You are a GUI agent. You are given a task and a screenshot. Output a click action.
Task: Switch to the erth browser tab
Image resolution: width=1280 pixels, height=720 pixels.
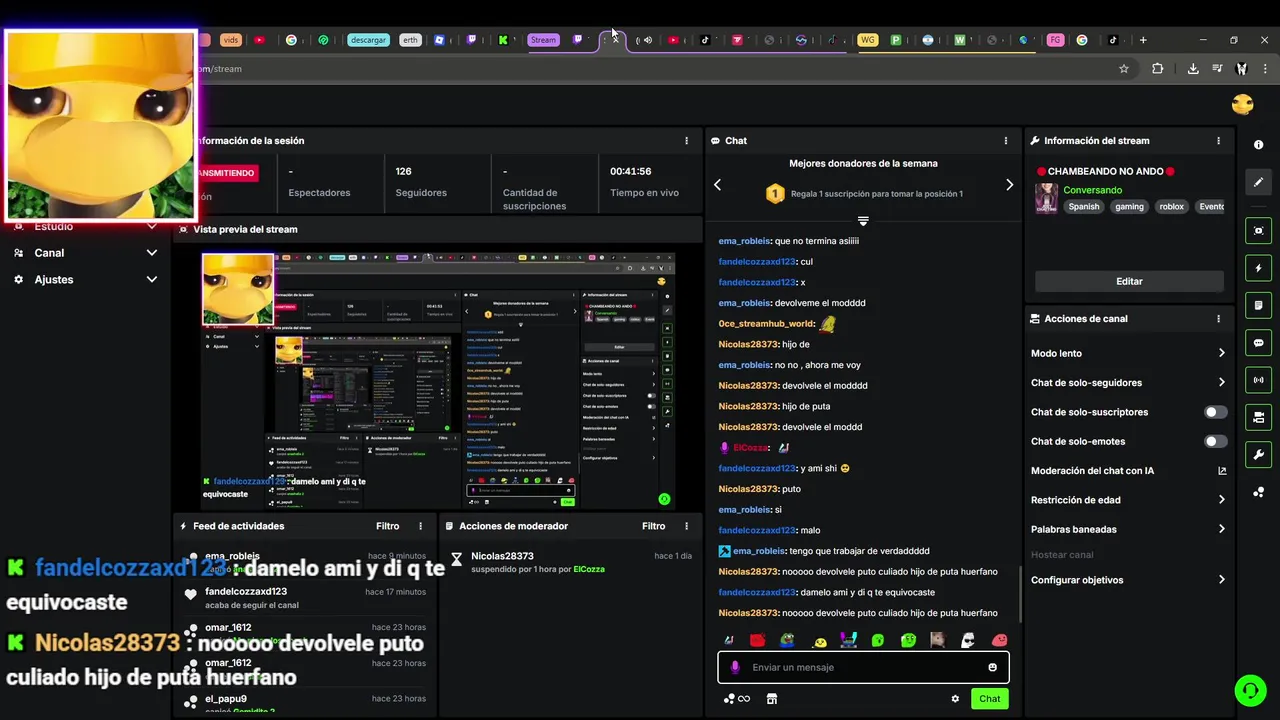410,40
